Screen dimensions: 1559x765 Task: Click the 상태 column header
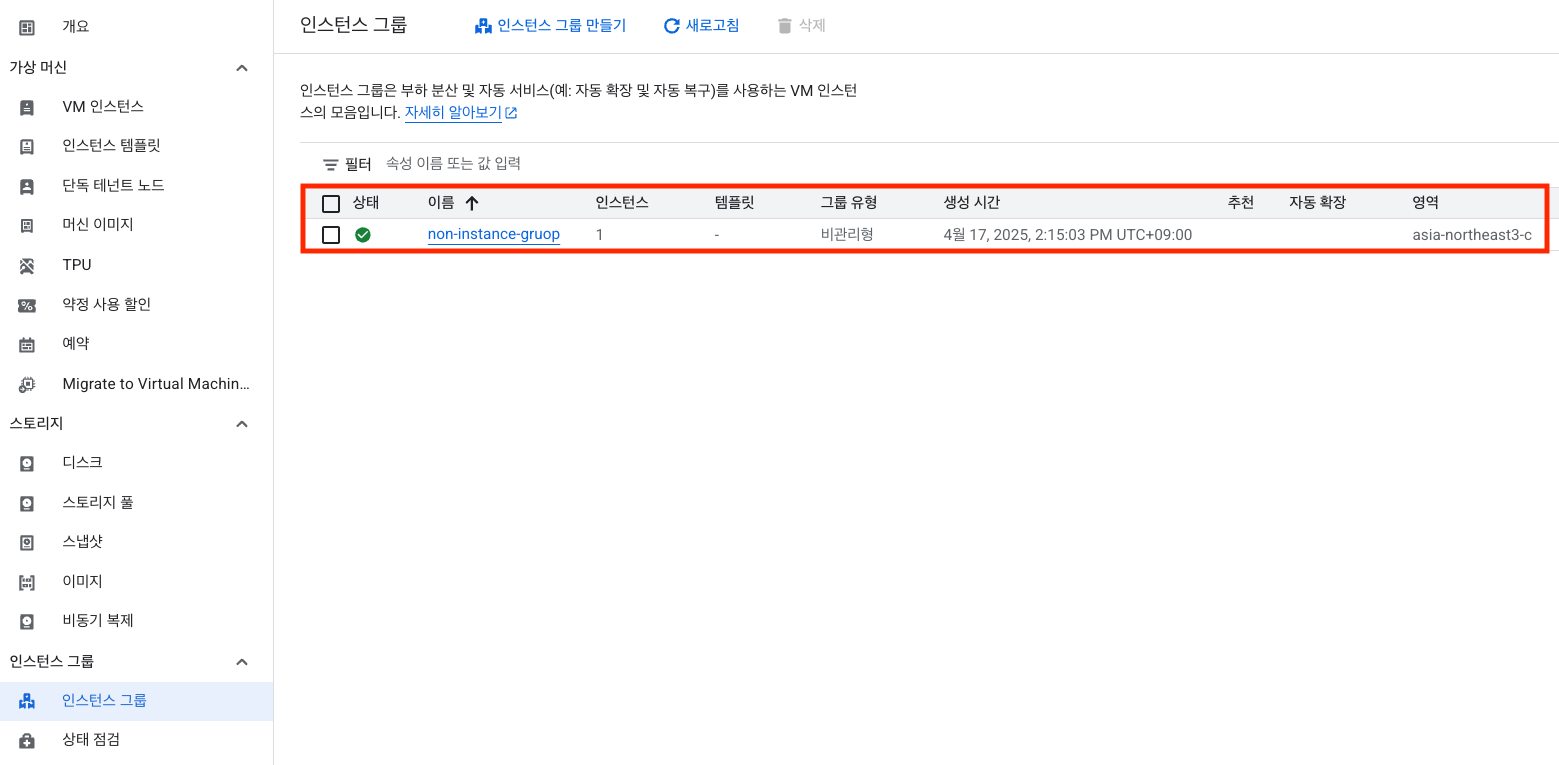366,202
